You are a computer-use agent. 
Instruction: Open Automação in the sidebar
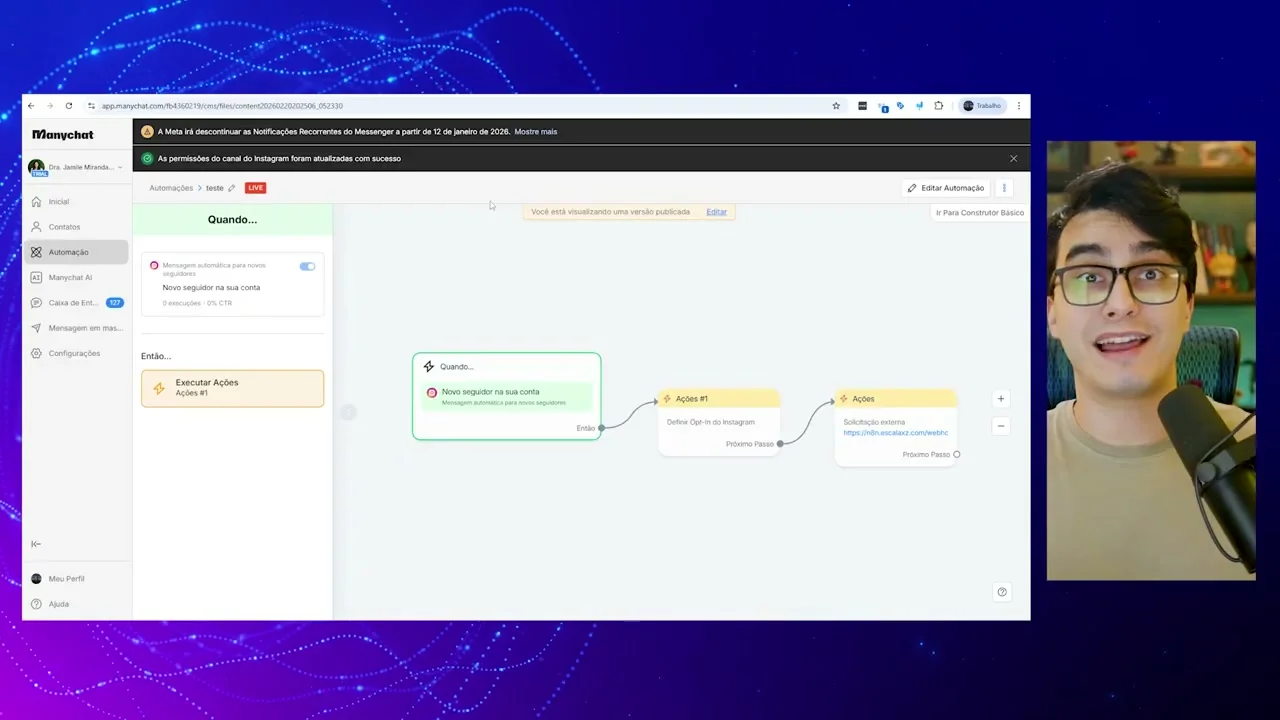point(76,252)
